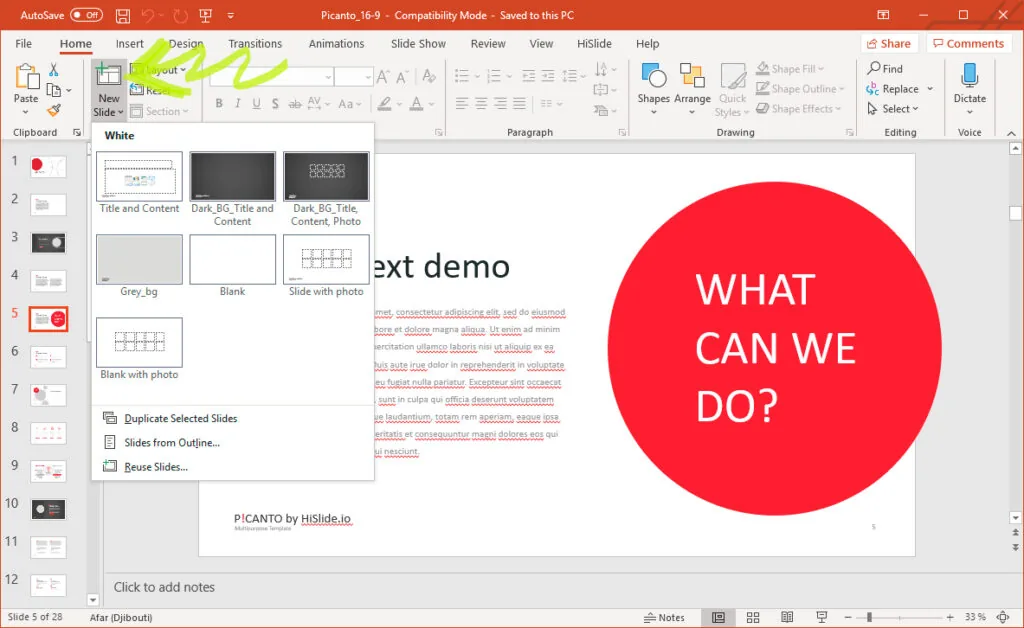Click the Save icon in title bar
The height and width of the screenshot is (628, 1024).
pos(122,15)
